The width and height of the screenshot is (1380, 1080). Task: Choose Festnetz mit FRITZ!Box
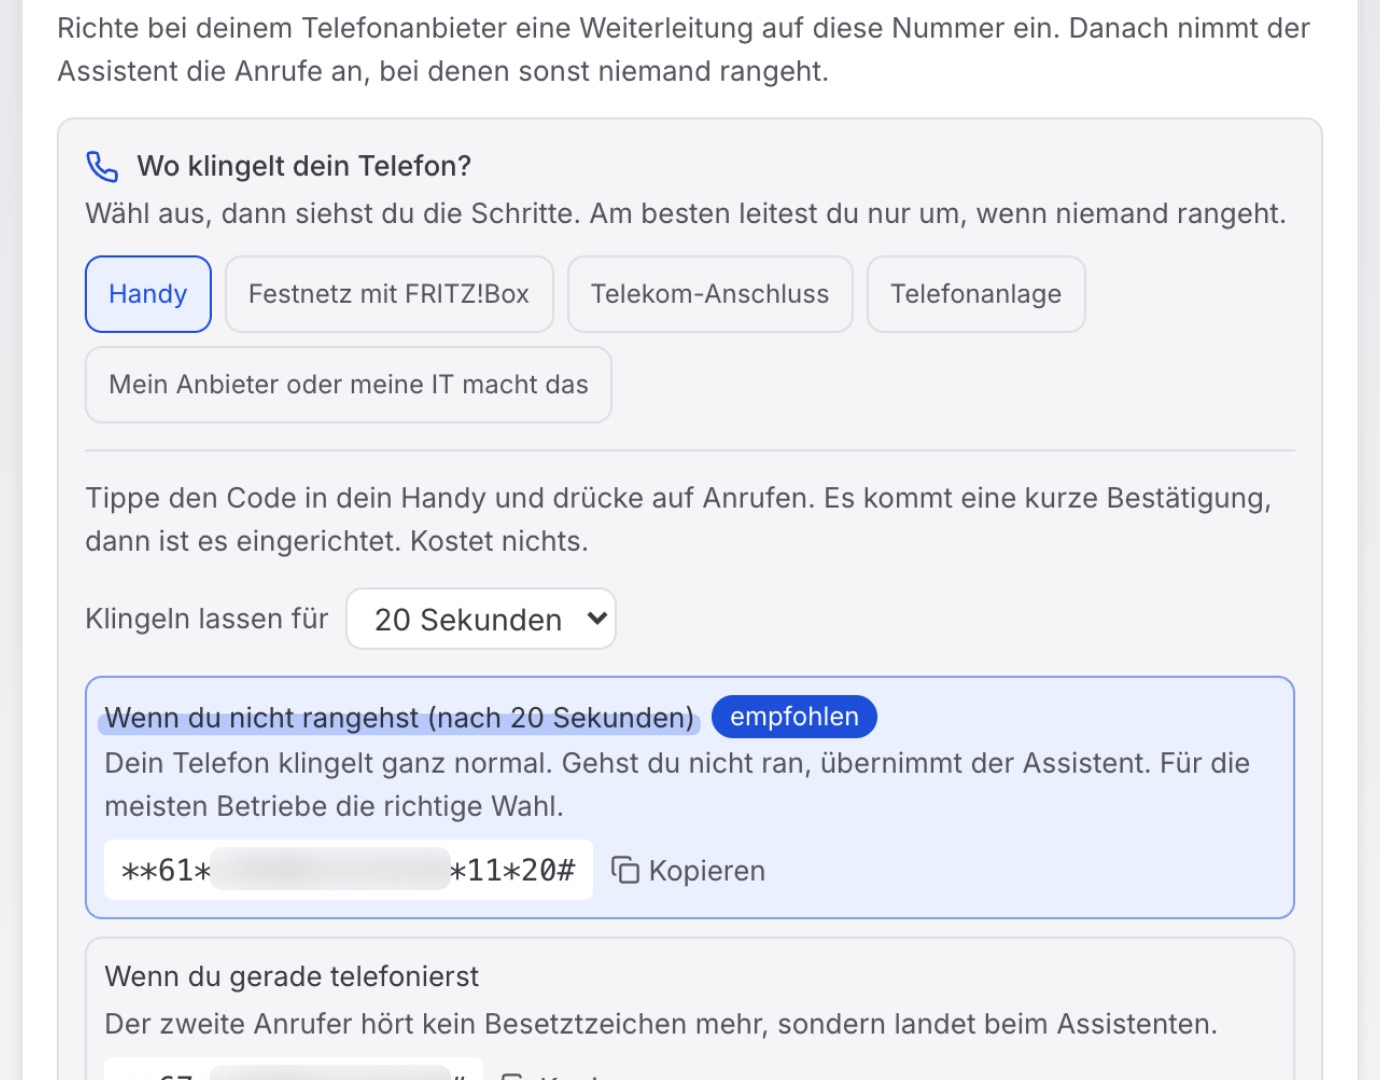pos(389,294)
